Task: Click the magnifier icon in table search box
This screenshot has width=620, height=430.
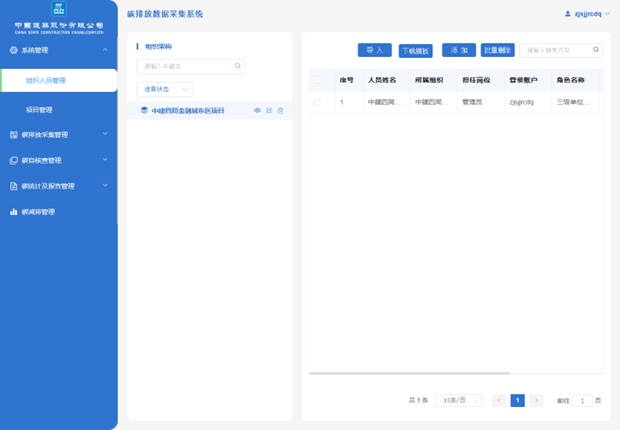Action: pos(595,50)
